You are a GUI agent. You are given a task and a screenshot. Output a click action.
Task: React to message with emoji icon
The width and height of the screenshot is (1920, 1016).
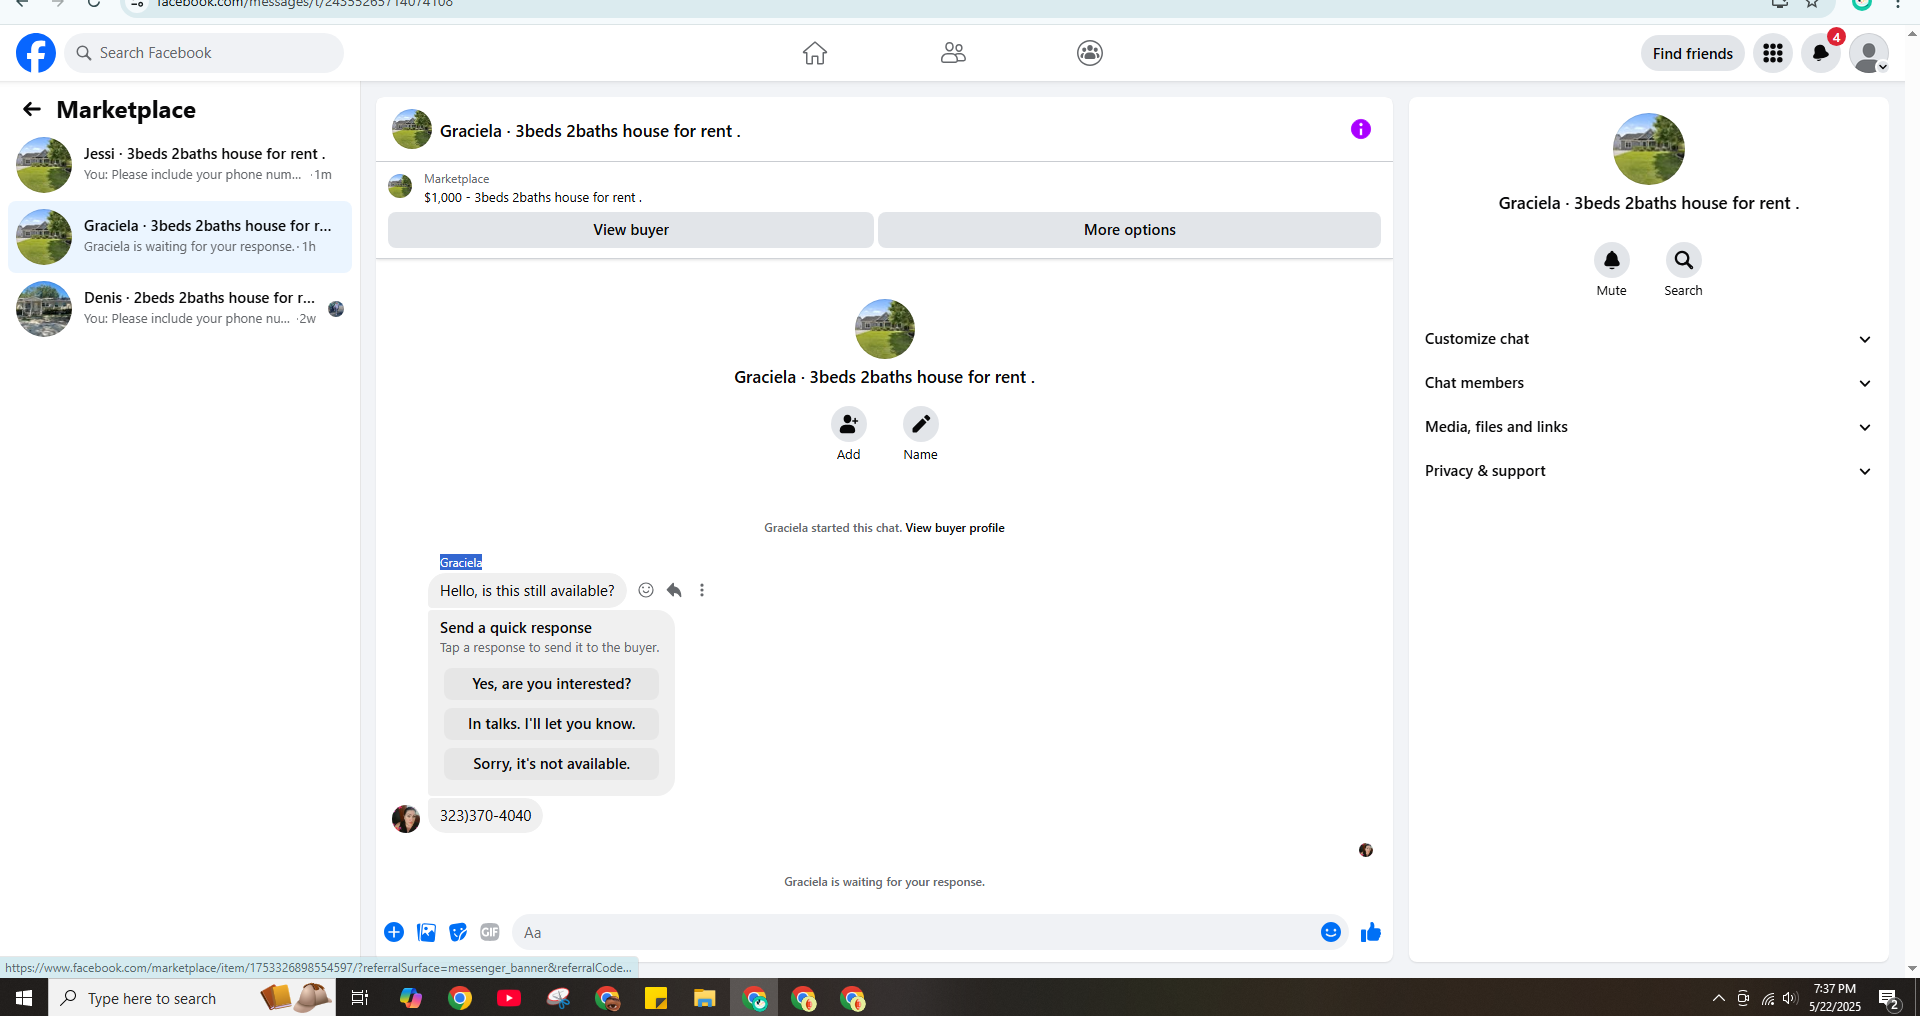tap(646, 590)
